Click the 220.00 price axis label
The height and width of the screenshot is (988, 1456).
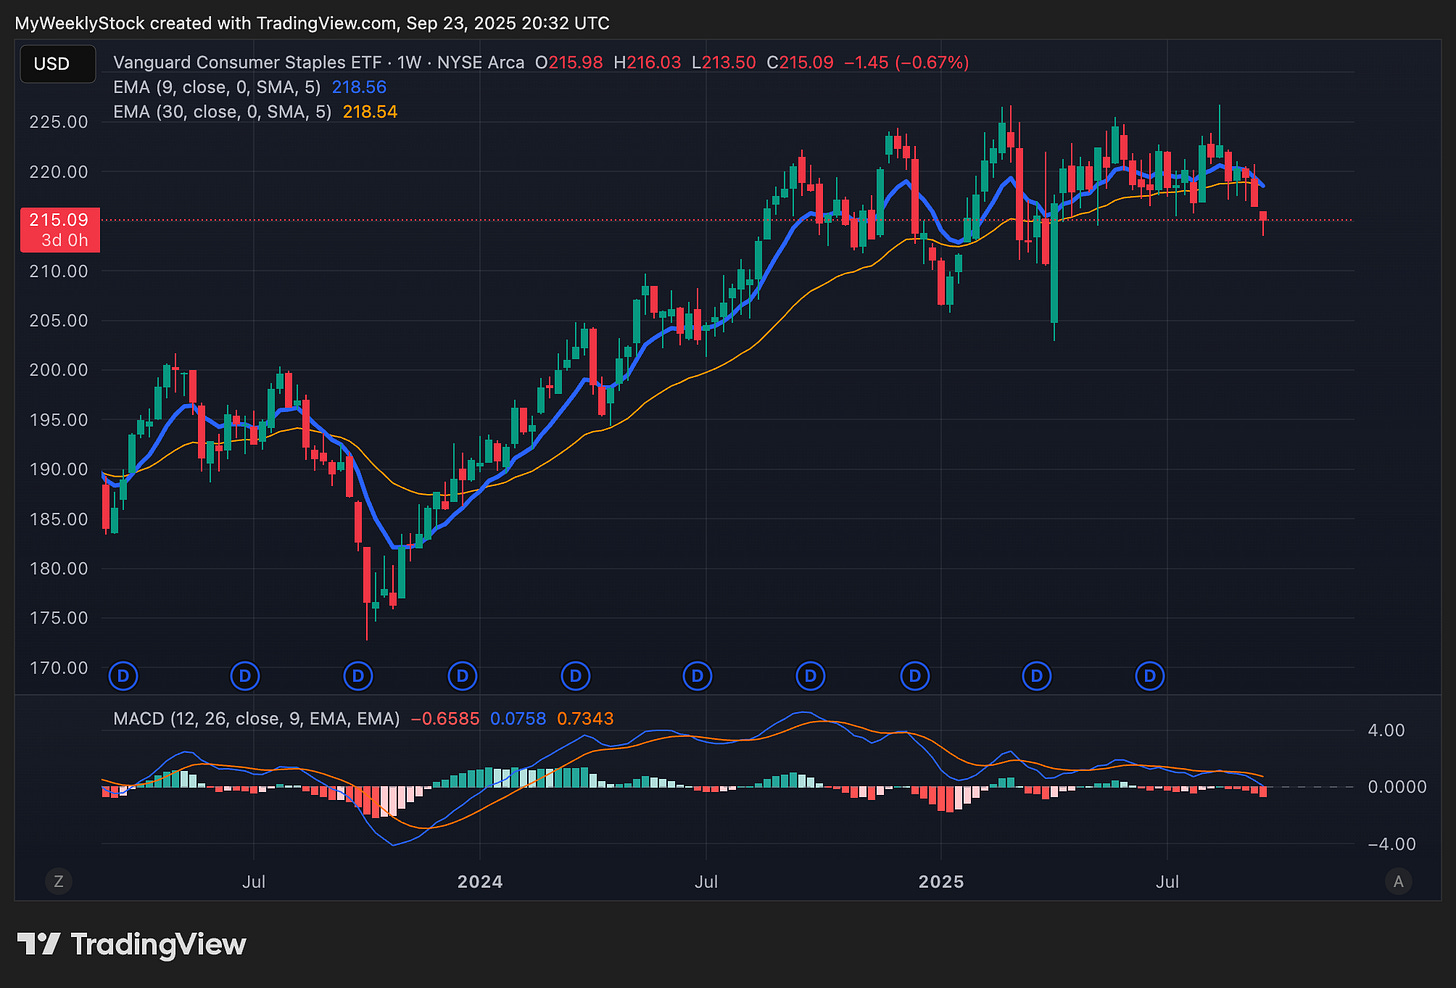(59, 172)
